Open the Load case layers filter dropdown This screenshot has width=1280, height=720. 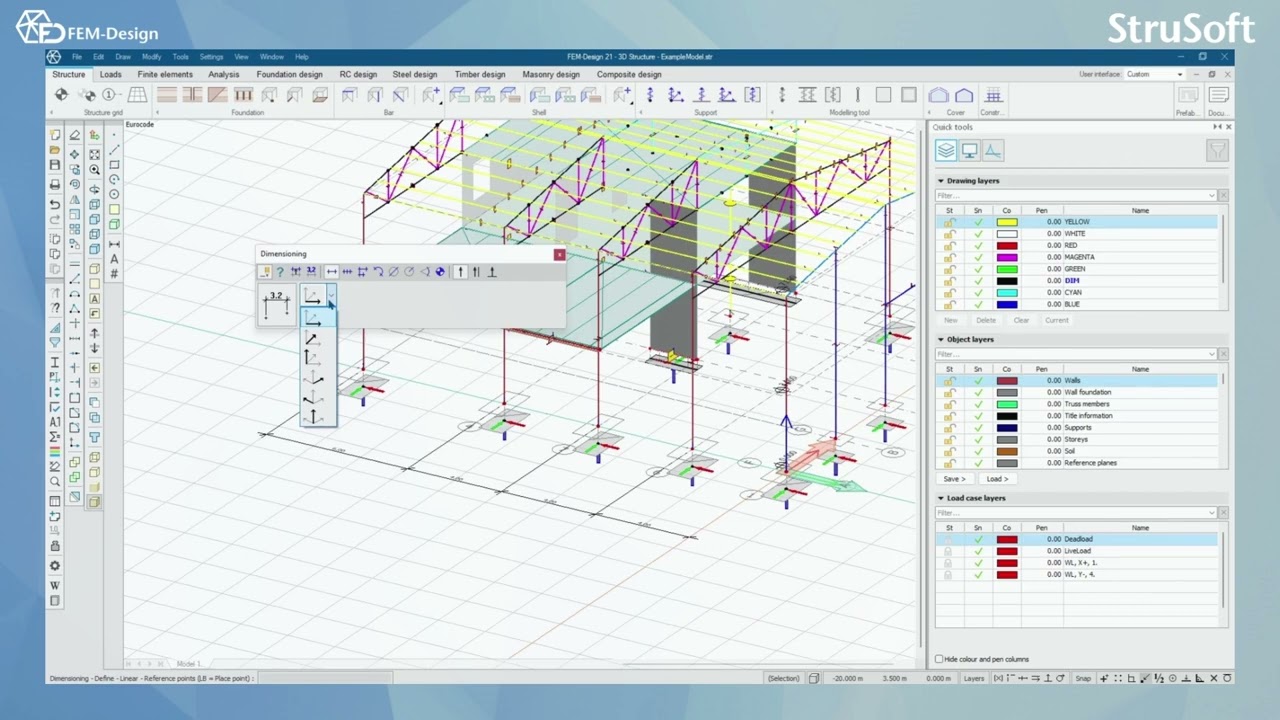coord(1212,513)
